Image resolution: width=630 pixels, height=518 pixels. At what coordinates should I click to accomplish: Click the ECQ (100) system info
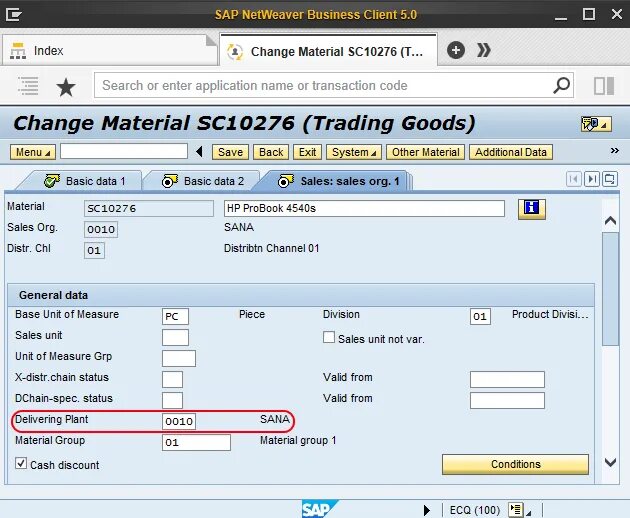point(475,510)
